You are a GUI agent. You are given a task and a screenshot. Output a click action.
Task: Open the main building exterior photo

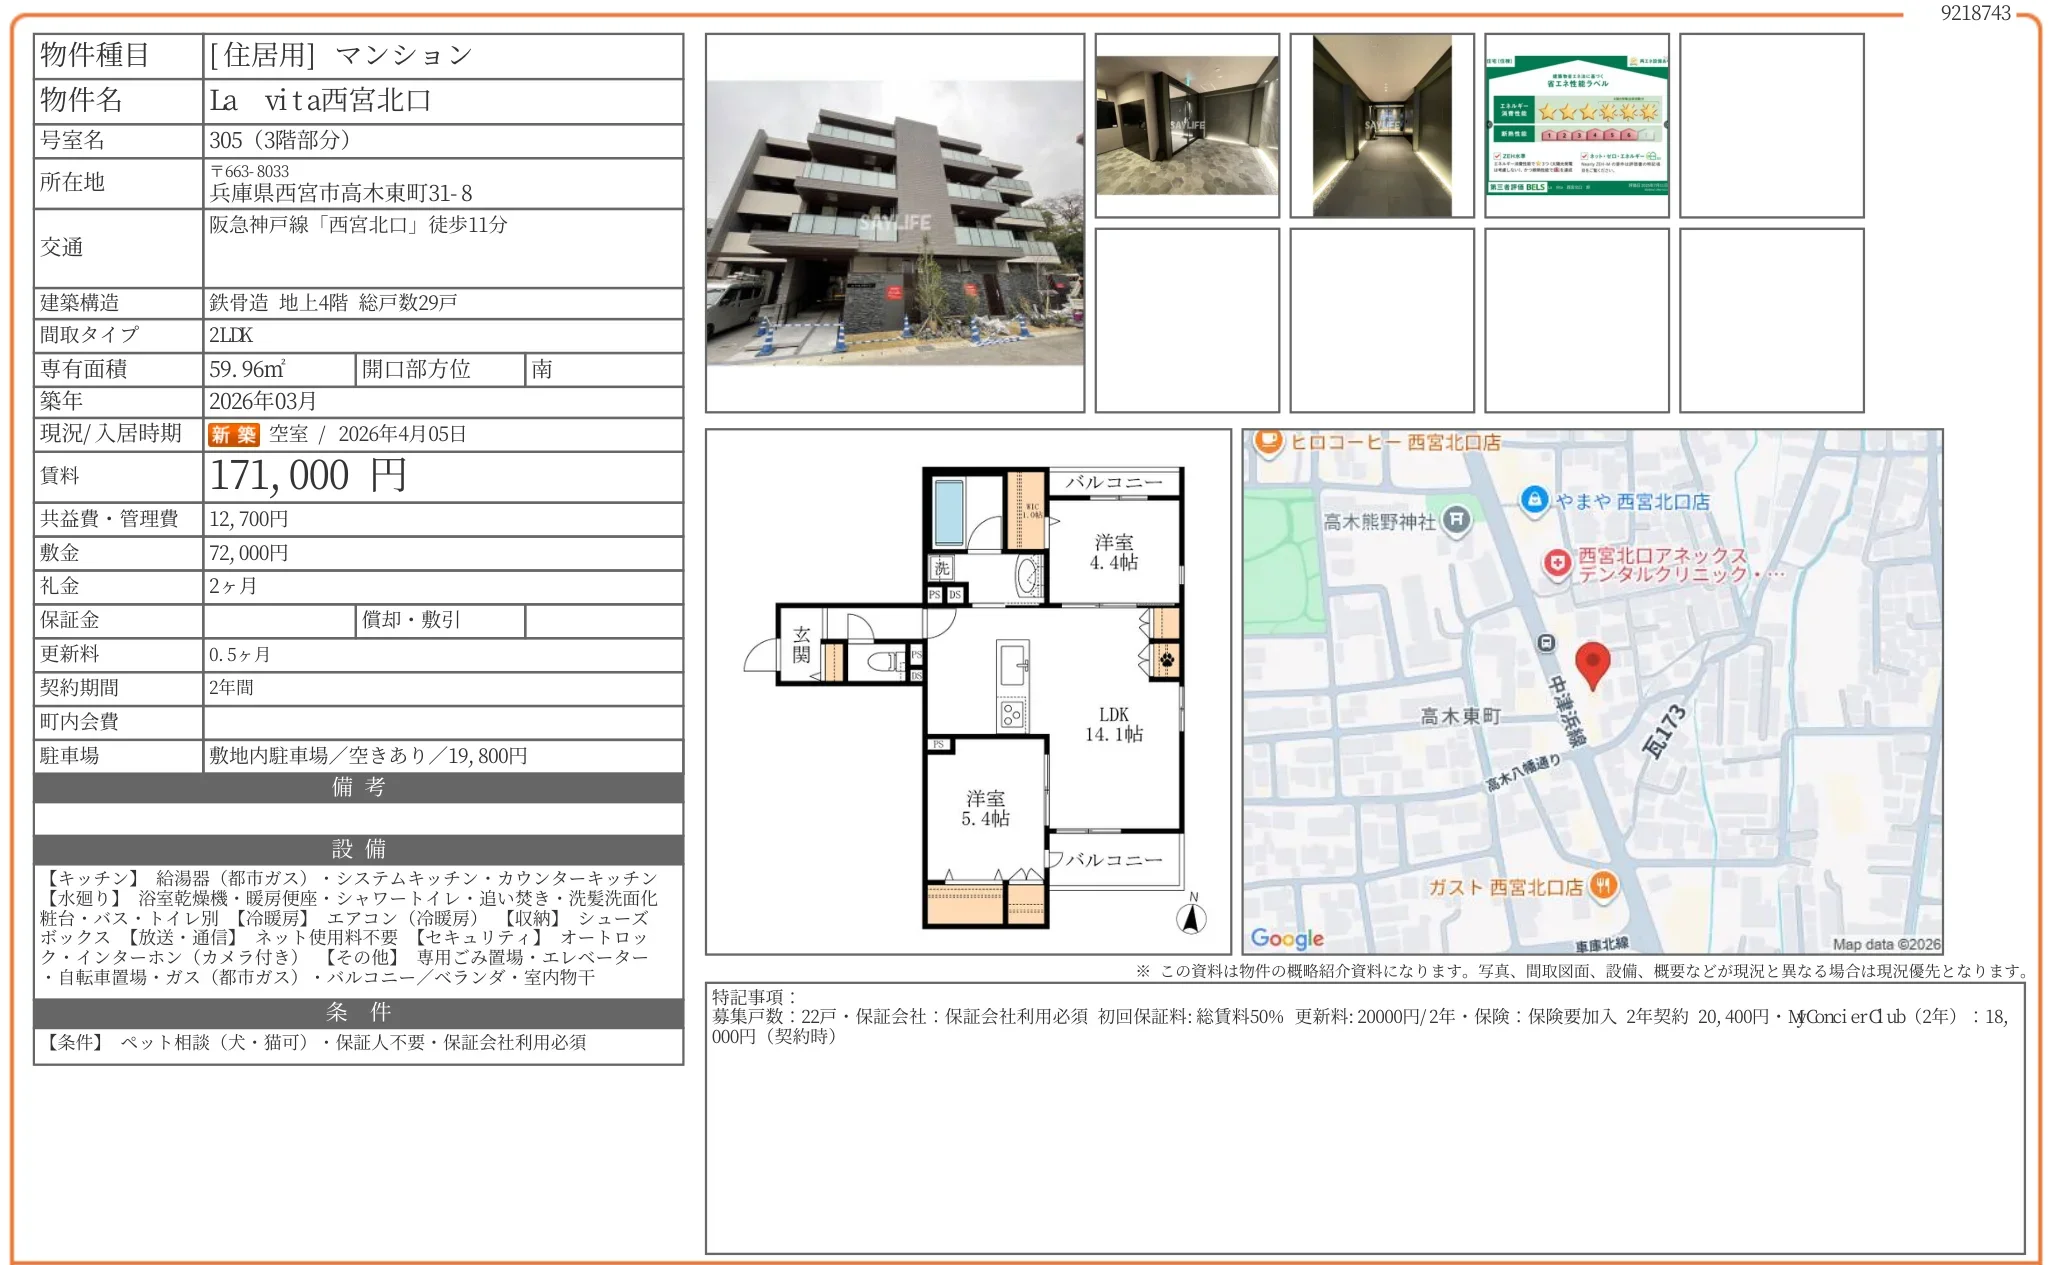click(894, 223)
